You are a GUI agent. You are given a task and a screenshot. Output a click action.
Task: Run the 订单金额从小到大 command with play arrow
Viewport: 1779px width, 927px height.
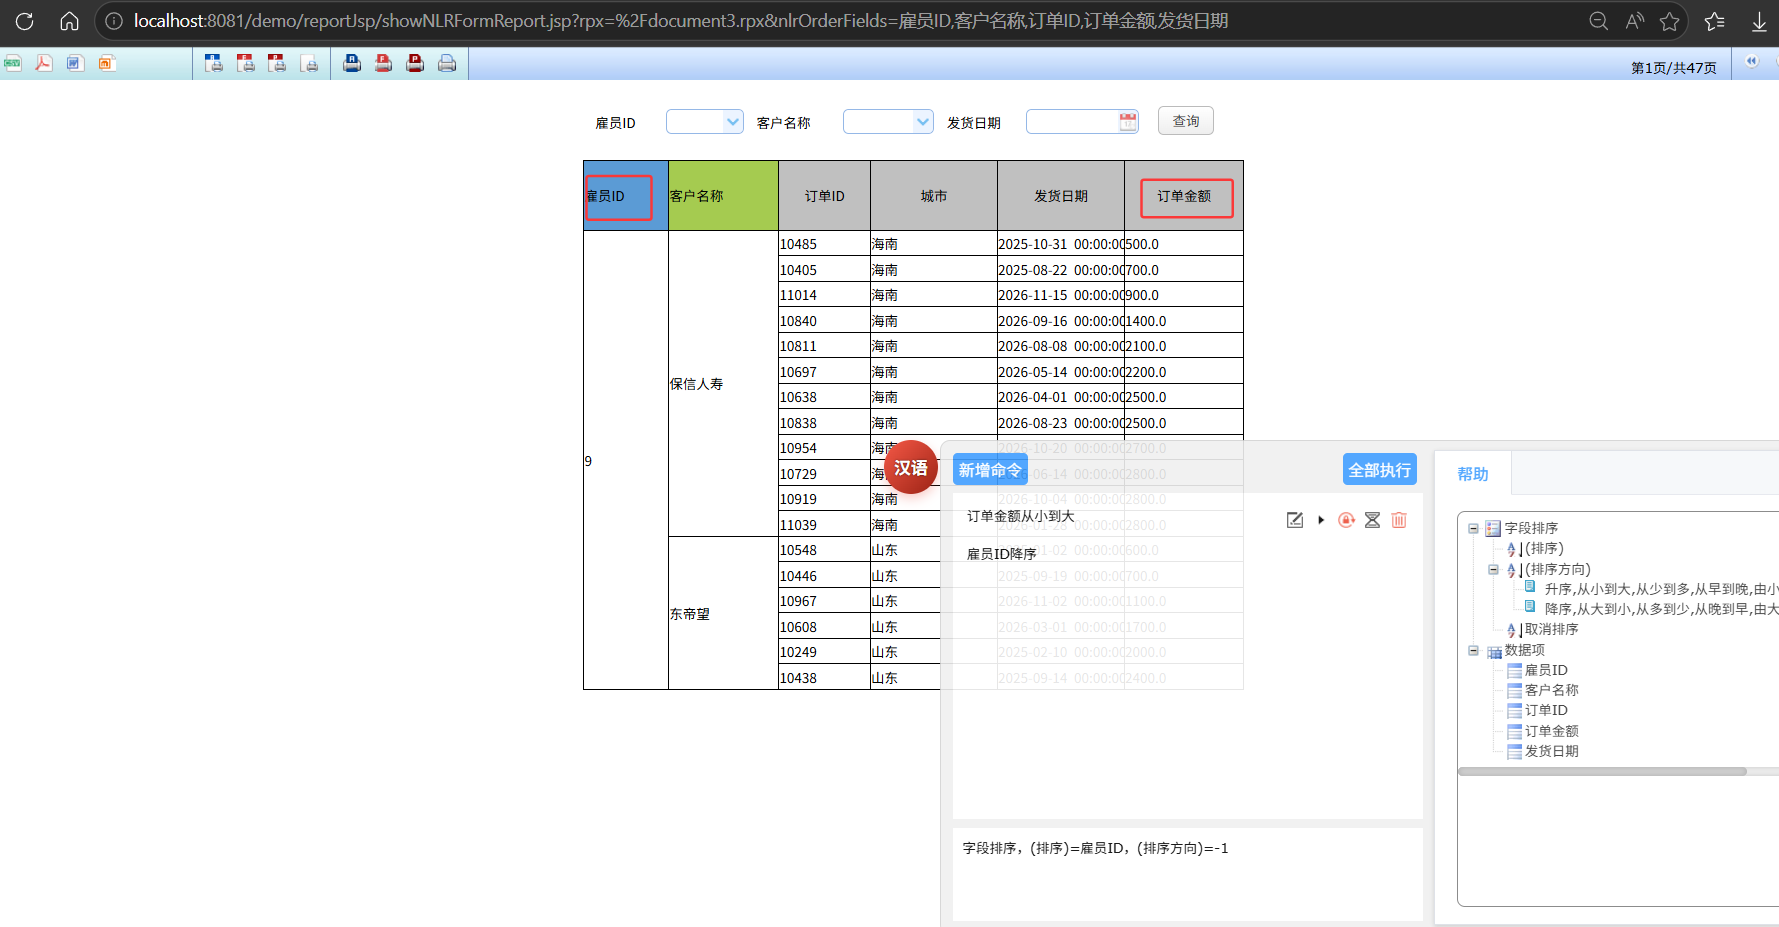(x=1321, y=520)
